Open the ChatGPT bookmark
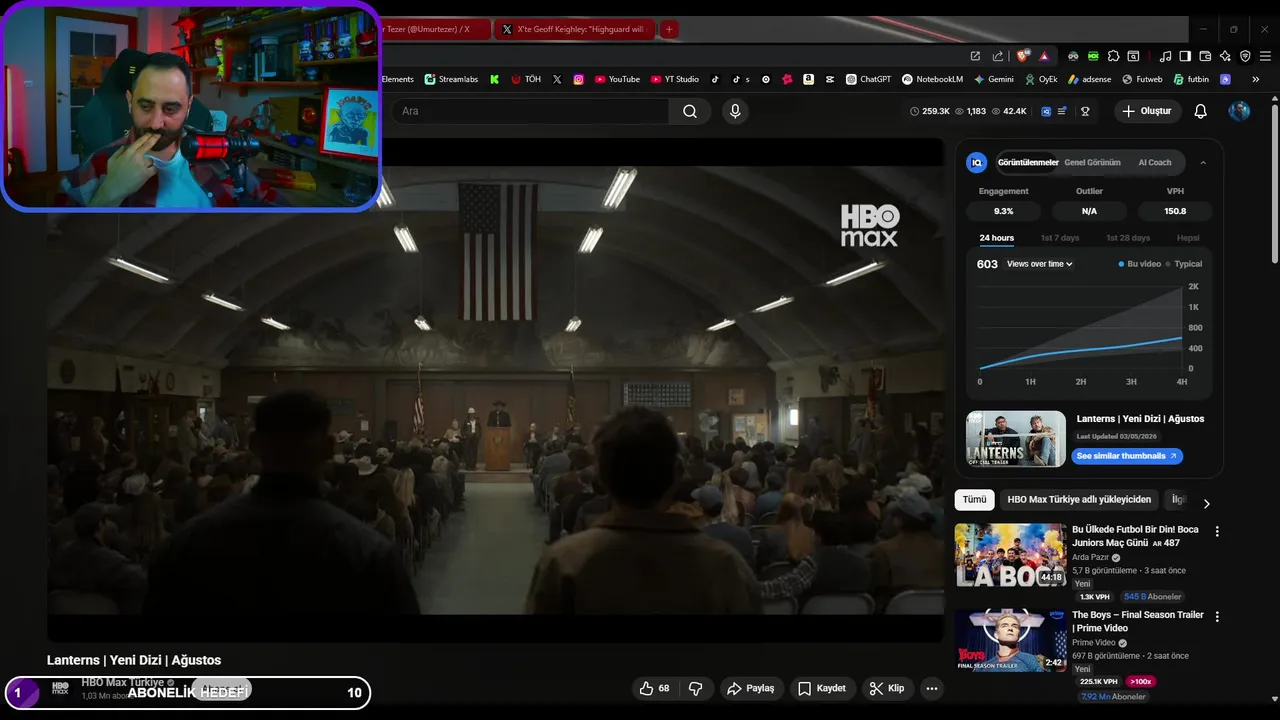 point(868,79)
